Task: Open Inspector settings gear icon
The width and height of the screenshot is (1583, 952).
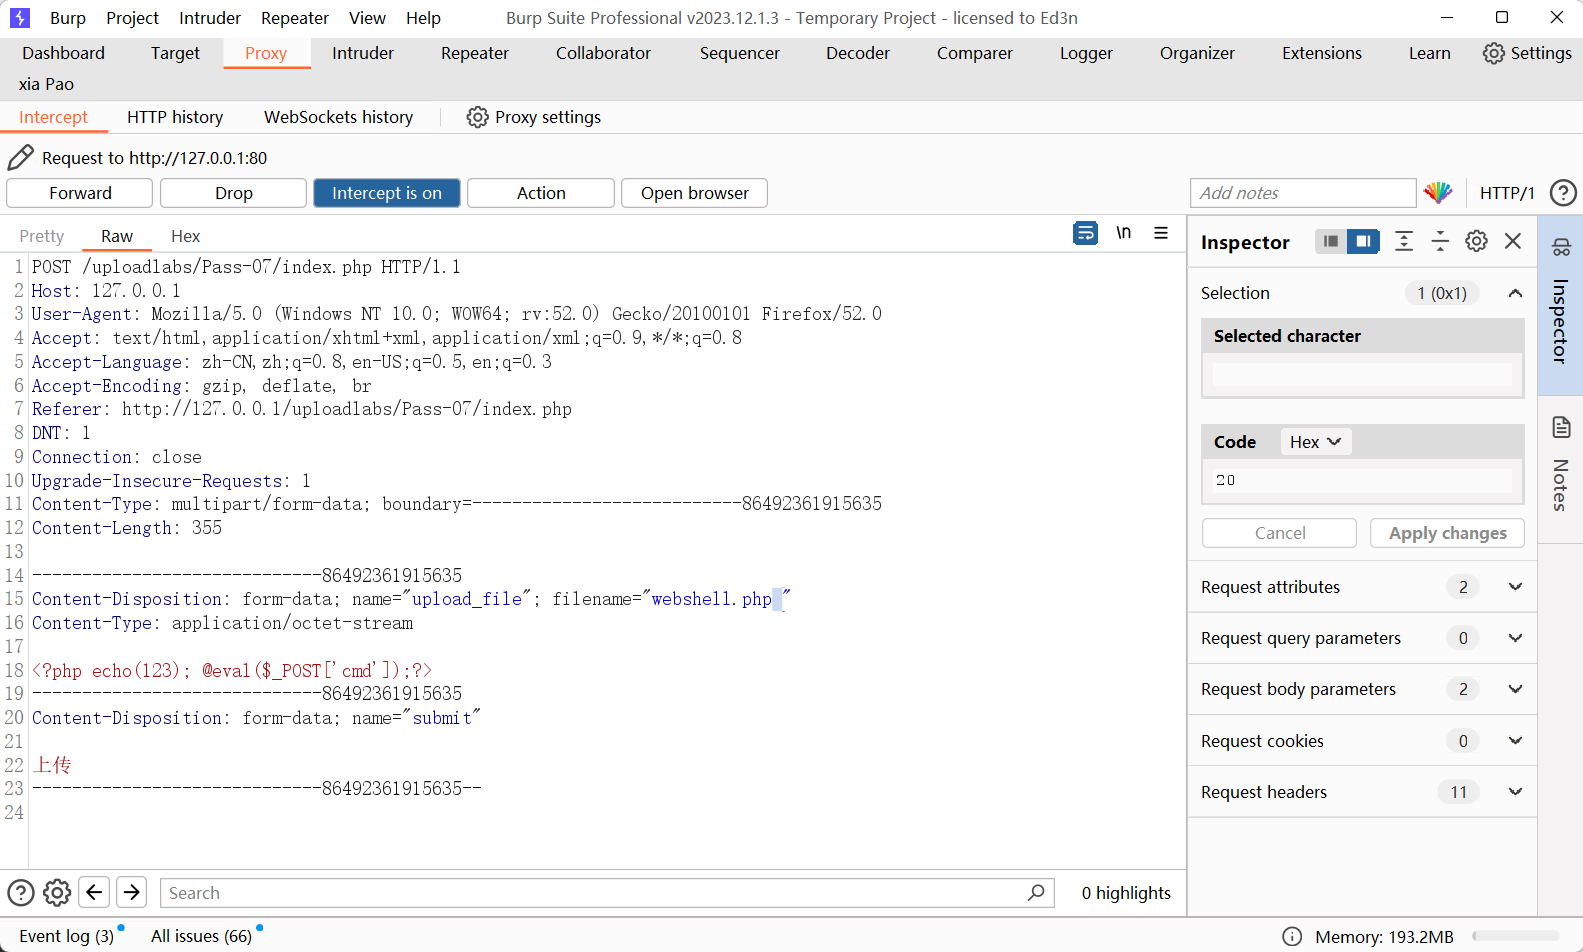Action: [1476, 241]
